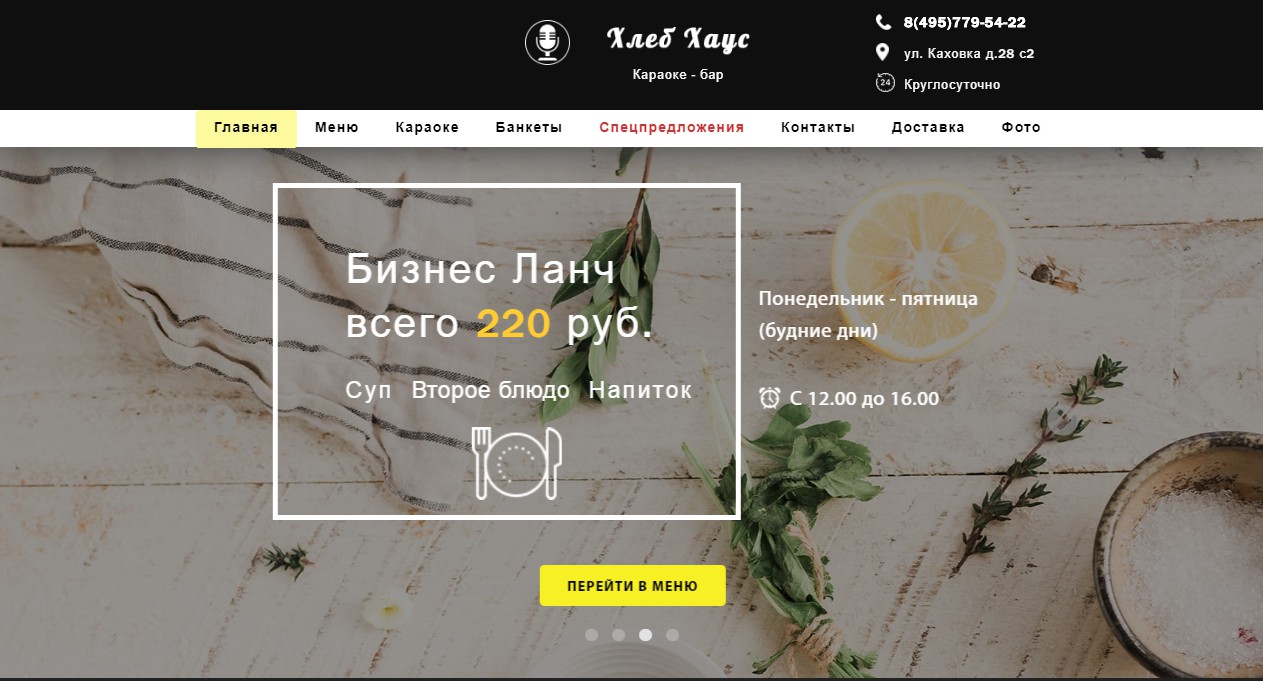Click the fork and plate icon
This screenshot has width=1263, height=682.
pos(517,463)
